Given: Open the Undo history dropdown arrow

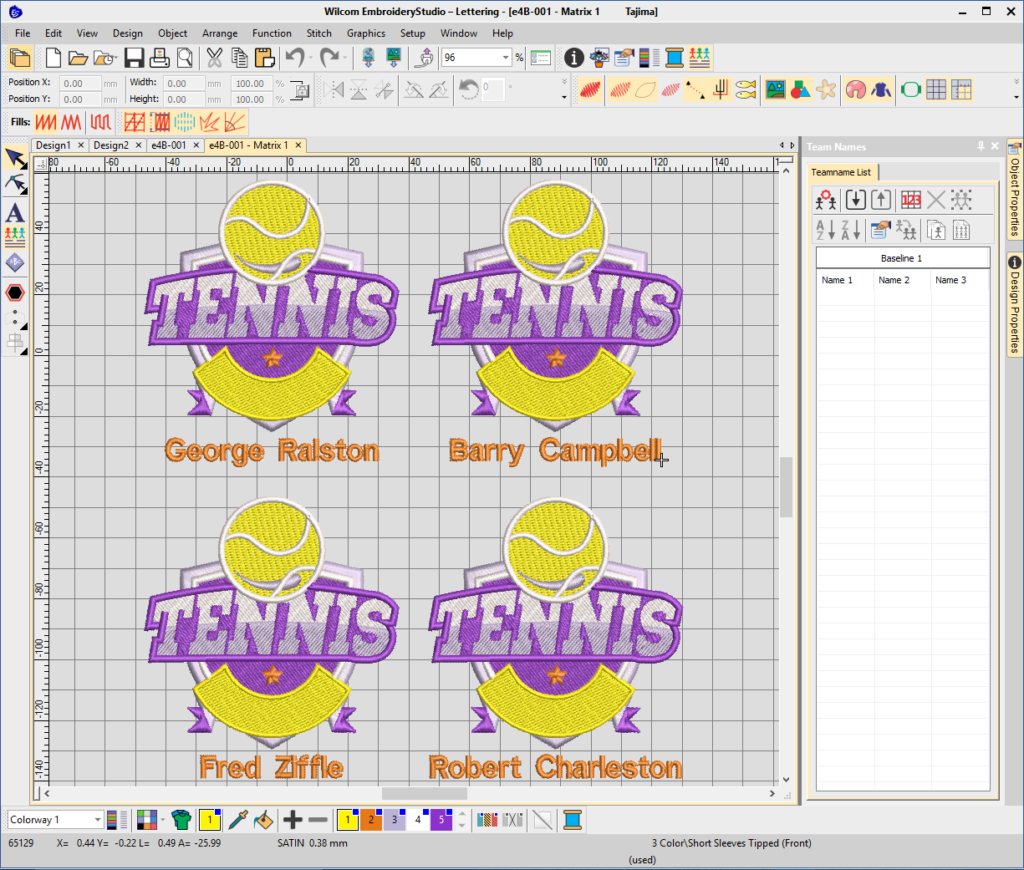Looking at the screenshot, I should 312,58.
